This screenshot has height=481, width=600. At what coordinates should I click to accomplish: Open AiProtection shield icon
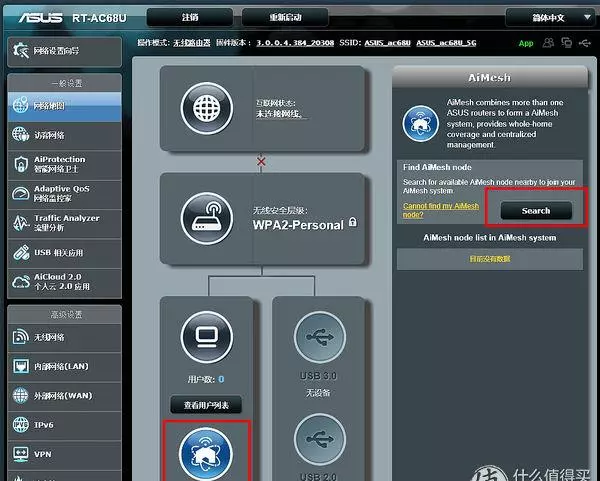click(20, 164)
